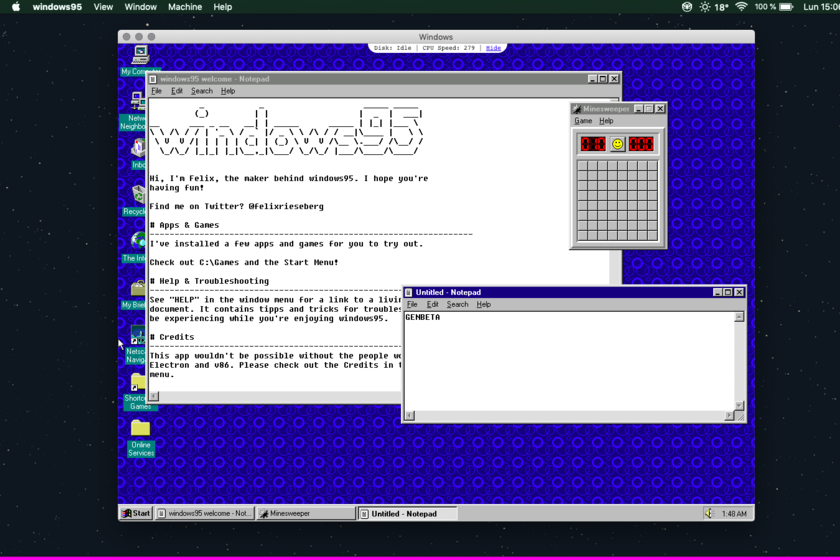
Task: Click the Minesweeper mine counter display
Action: click(x=593, y=144)
